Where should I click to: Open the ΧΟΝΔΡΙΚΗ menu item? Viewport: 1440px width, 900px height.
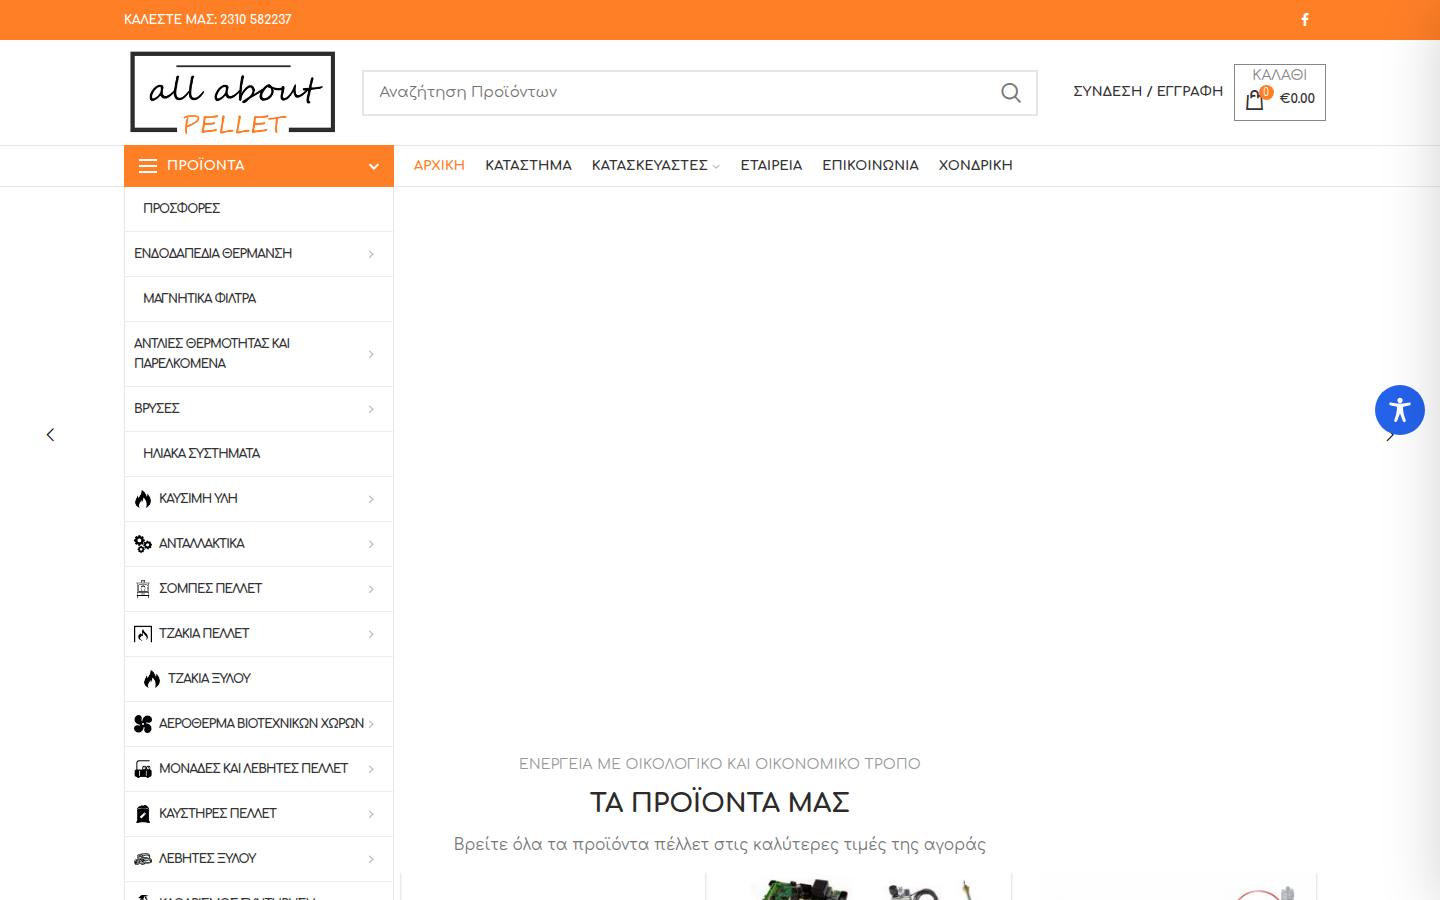click(x=975, y=166)
